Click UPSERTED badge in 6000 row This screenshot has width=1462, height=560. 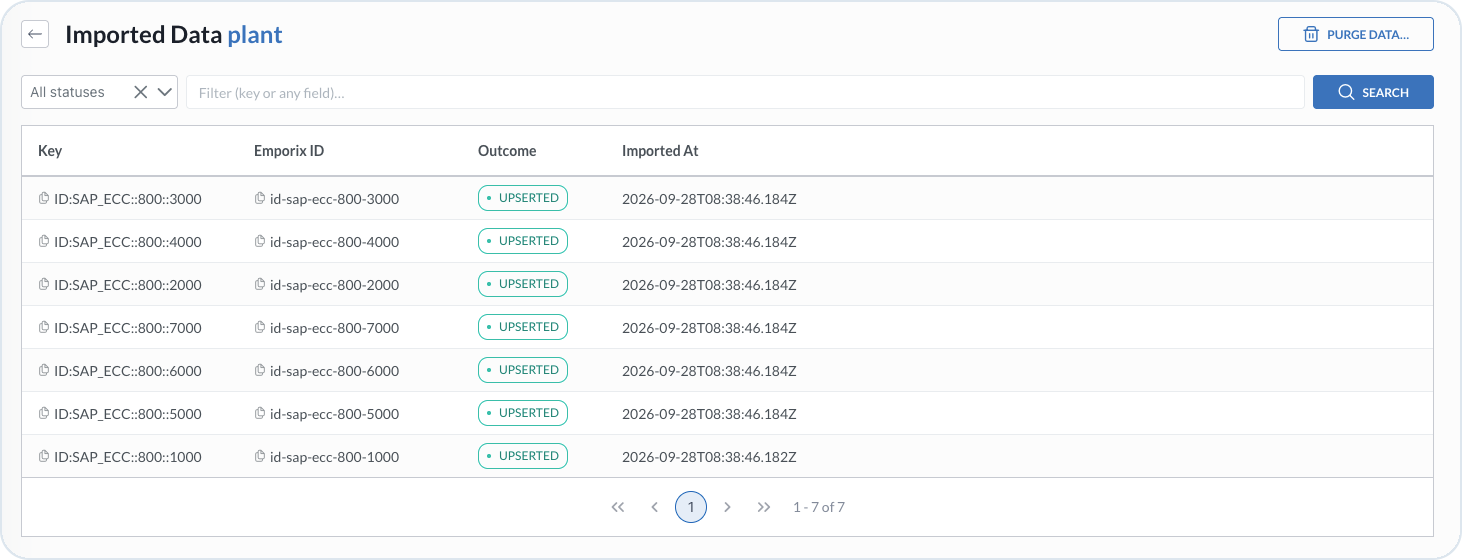coord(523,370)
